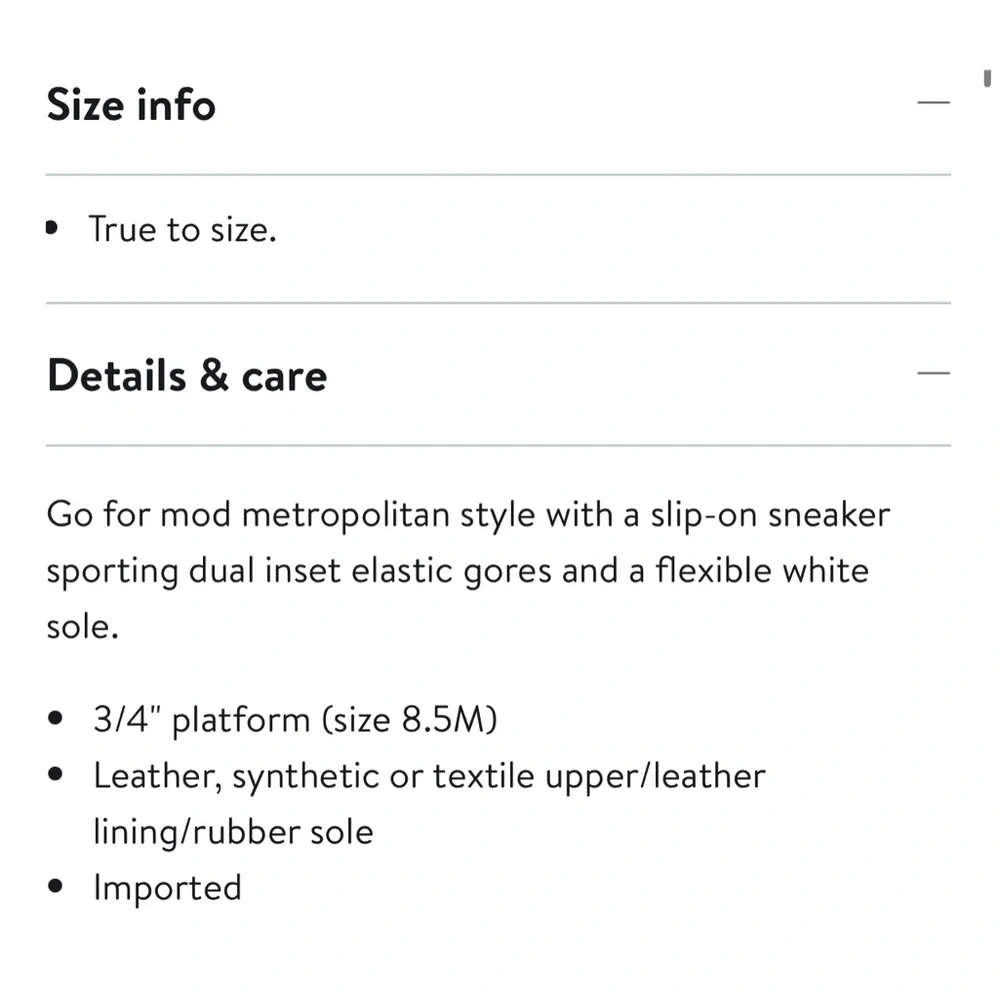Click the Imported bullet item
This screenshot has width=1000, height=1000.
pos(168,887)
